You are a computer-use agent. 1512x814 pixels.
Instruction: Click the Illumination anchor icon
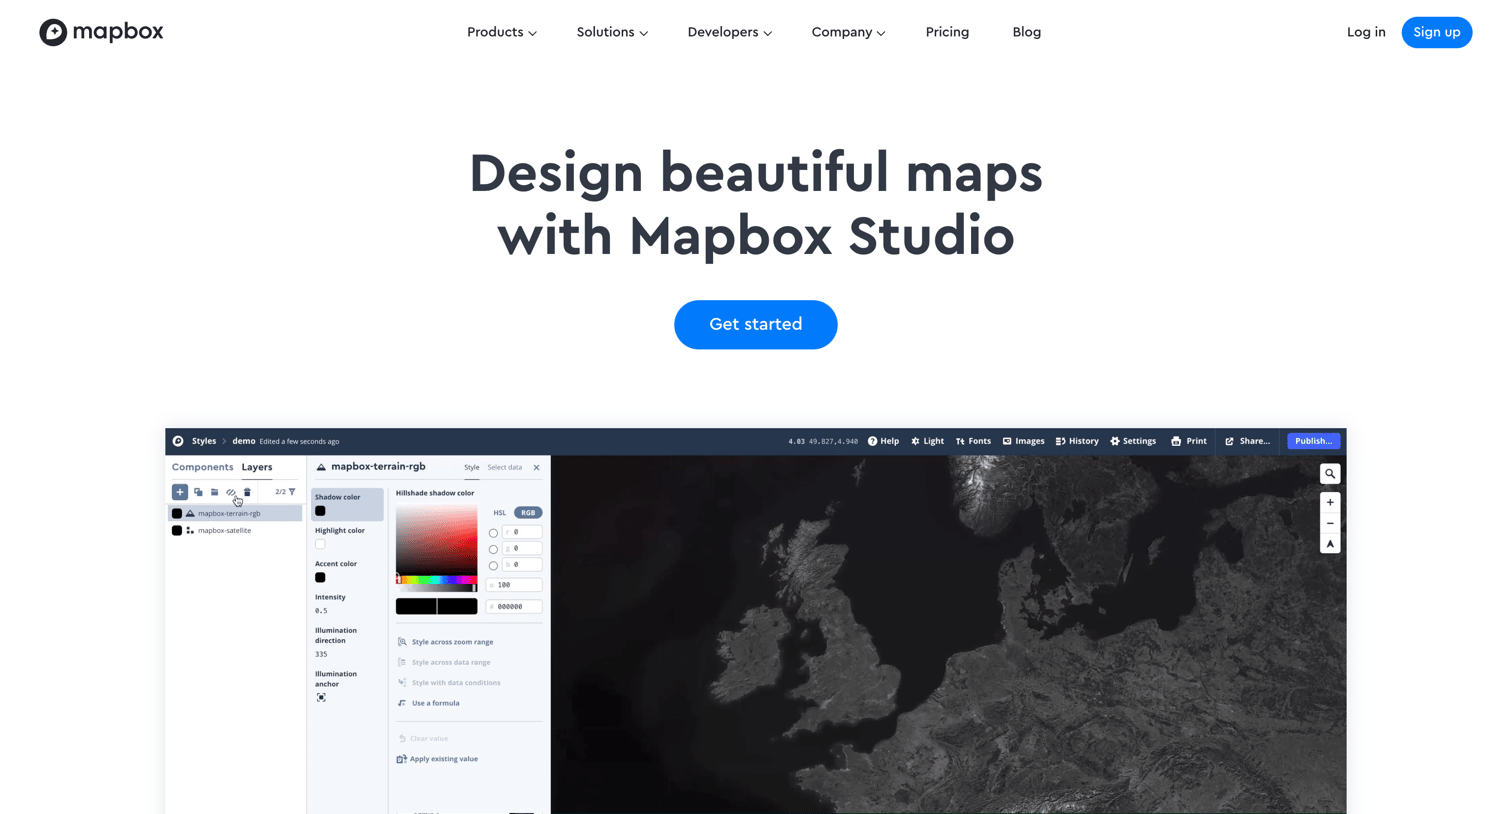321,698
